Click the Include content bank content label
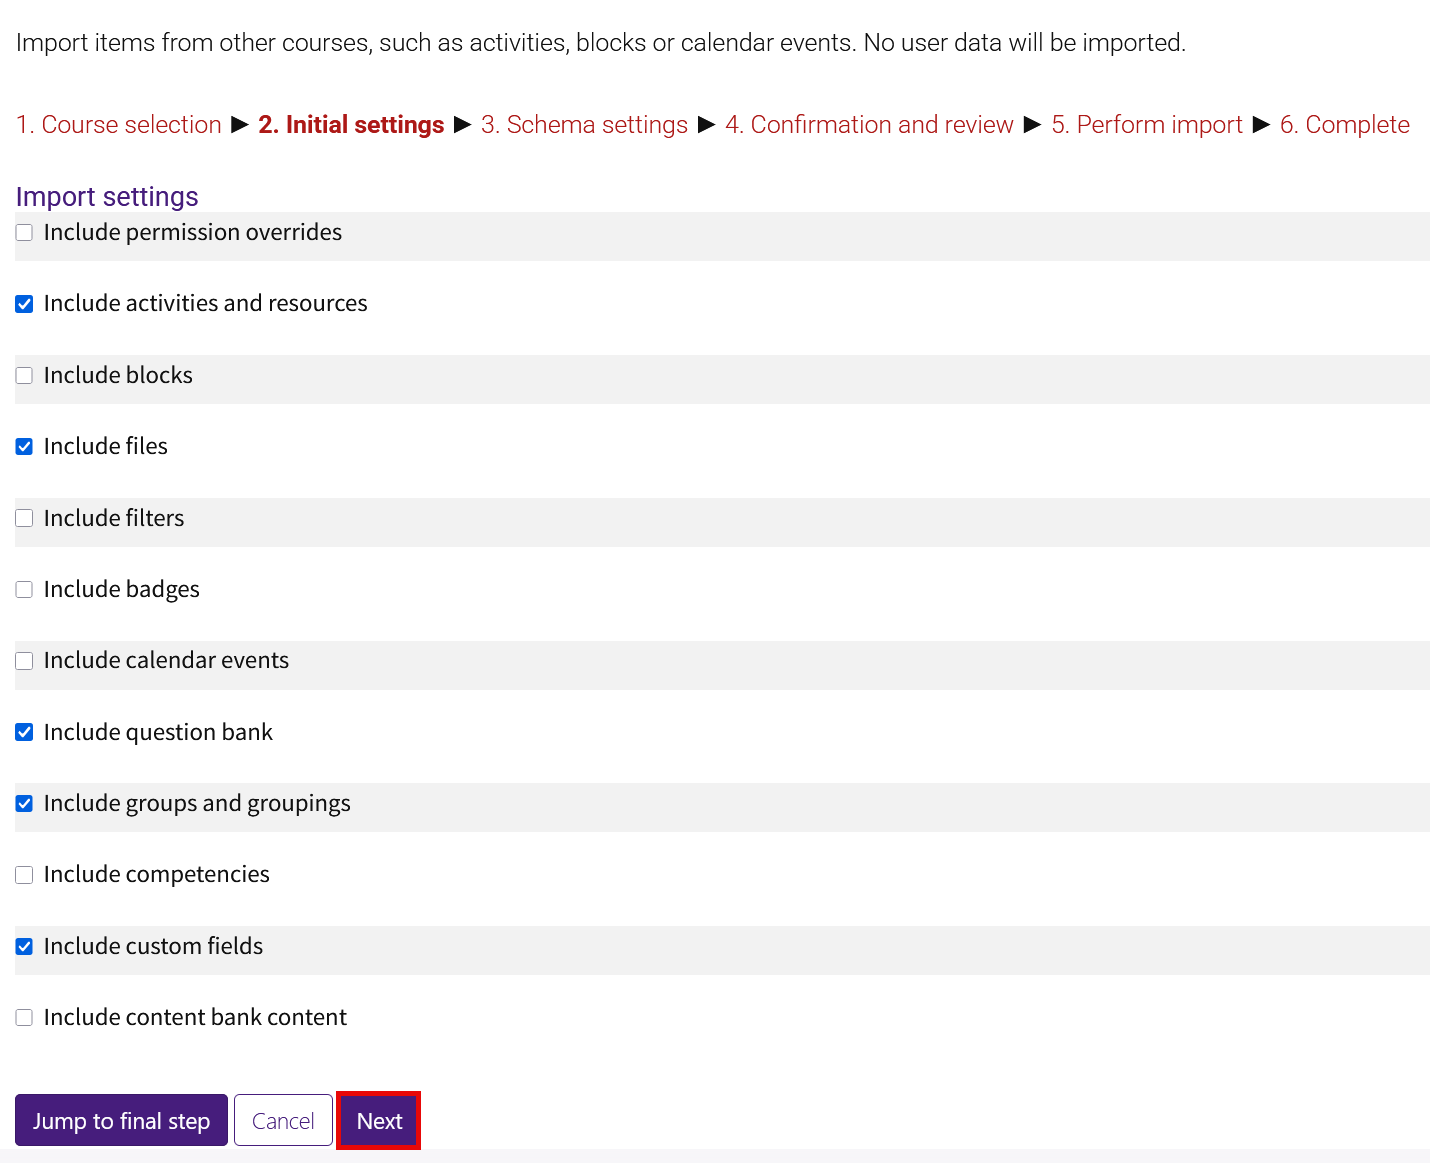 pos(195,1017)
